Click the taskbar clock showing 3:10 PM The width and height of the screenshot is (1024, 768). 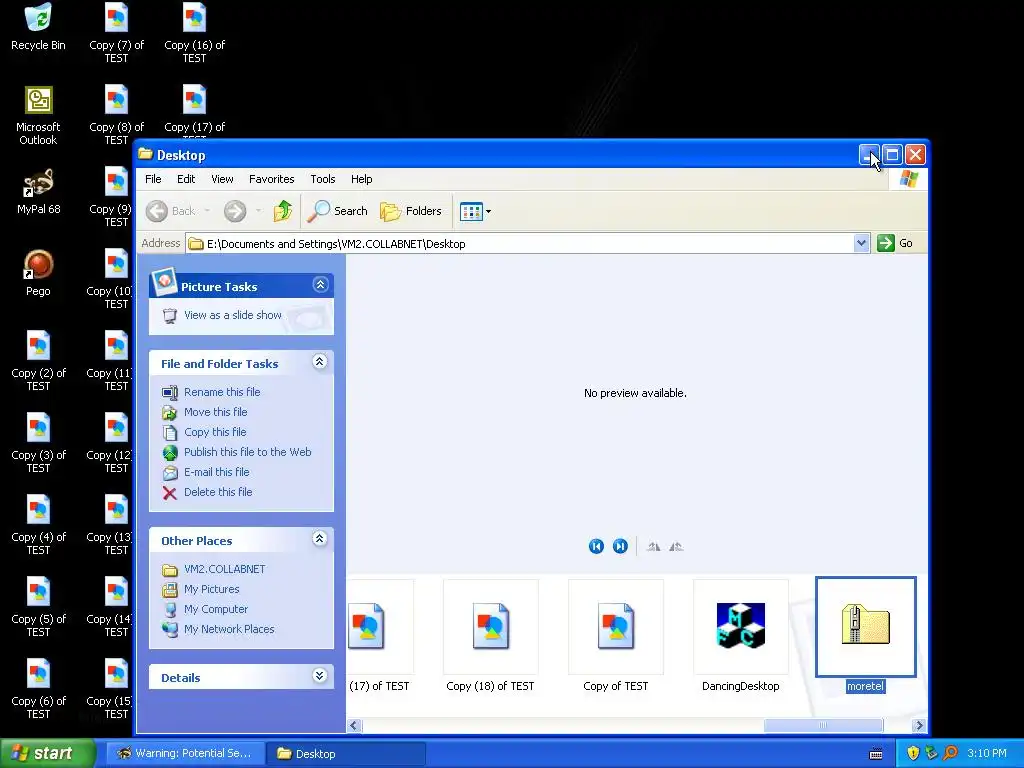tap(987, 754)
